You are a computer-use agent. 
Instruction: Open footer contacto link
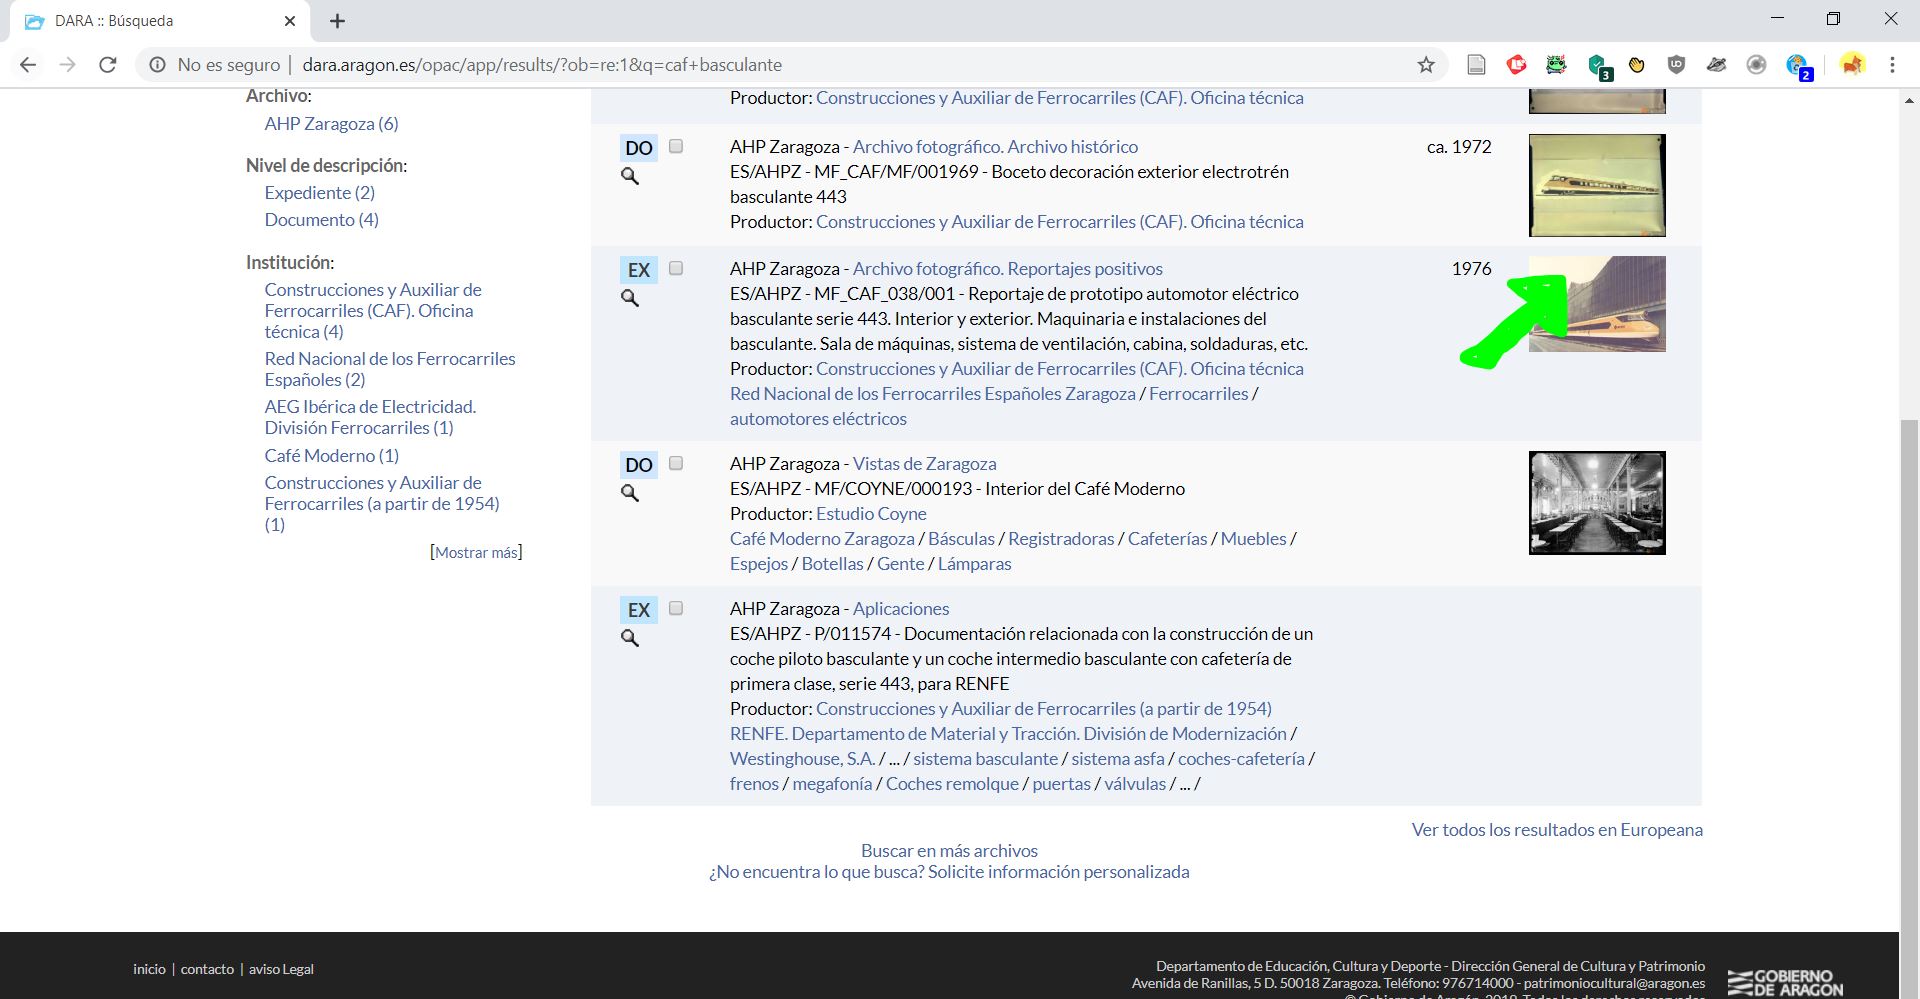pyautogui.click(x=207, y=969)
